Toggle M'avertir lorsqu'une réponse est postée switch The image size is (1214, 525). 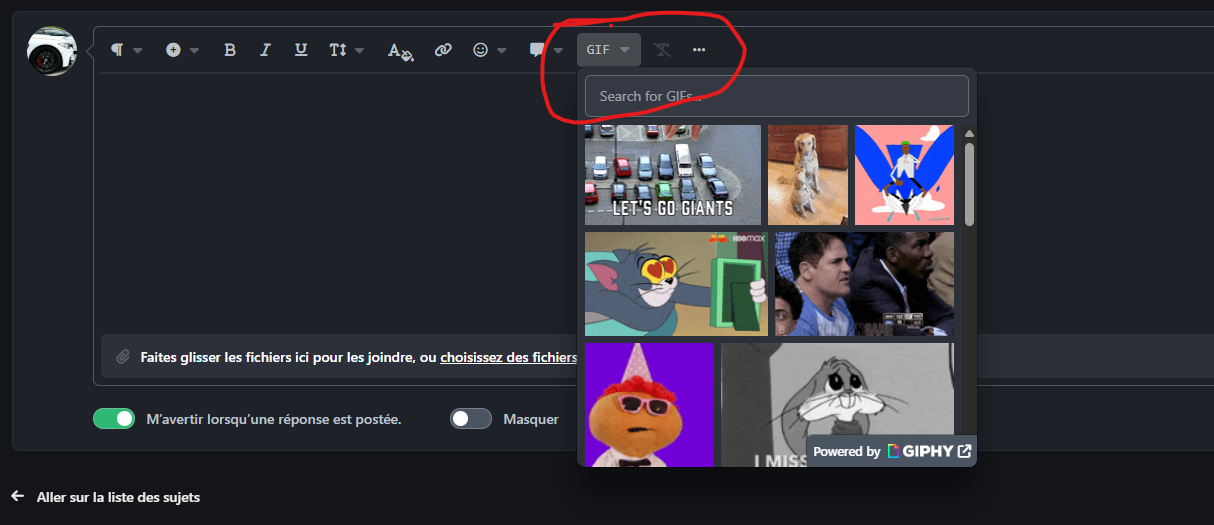tap(114, 419)
